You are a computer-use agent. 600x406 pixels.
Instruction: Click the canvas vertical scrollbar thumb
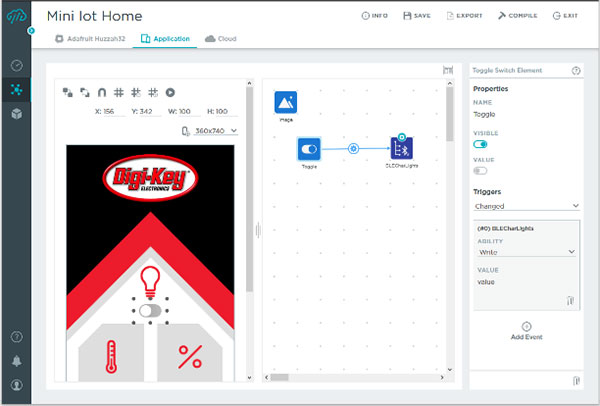point(450,114)
